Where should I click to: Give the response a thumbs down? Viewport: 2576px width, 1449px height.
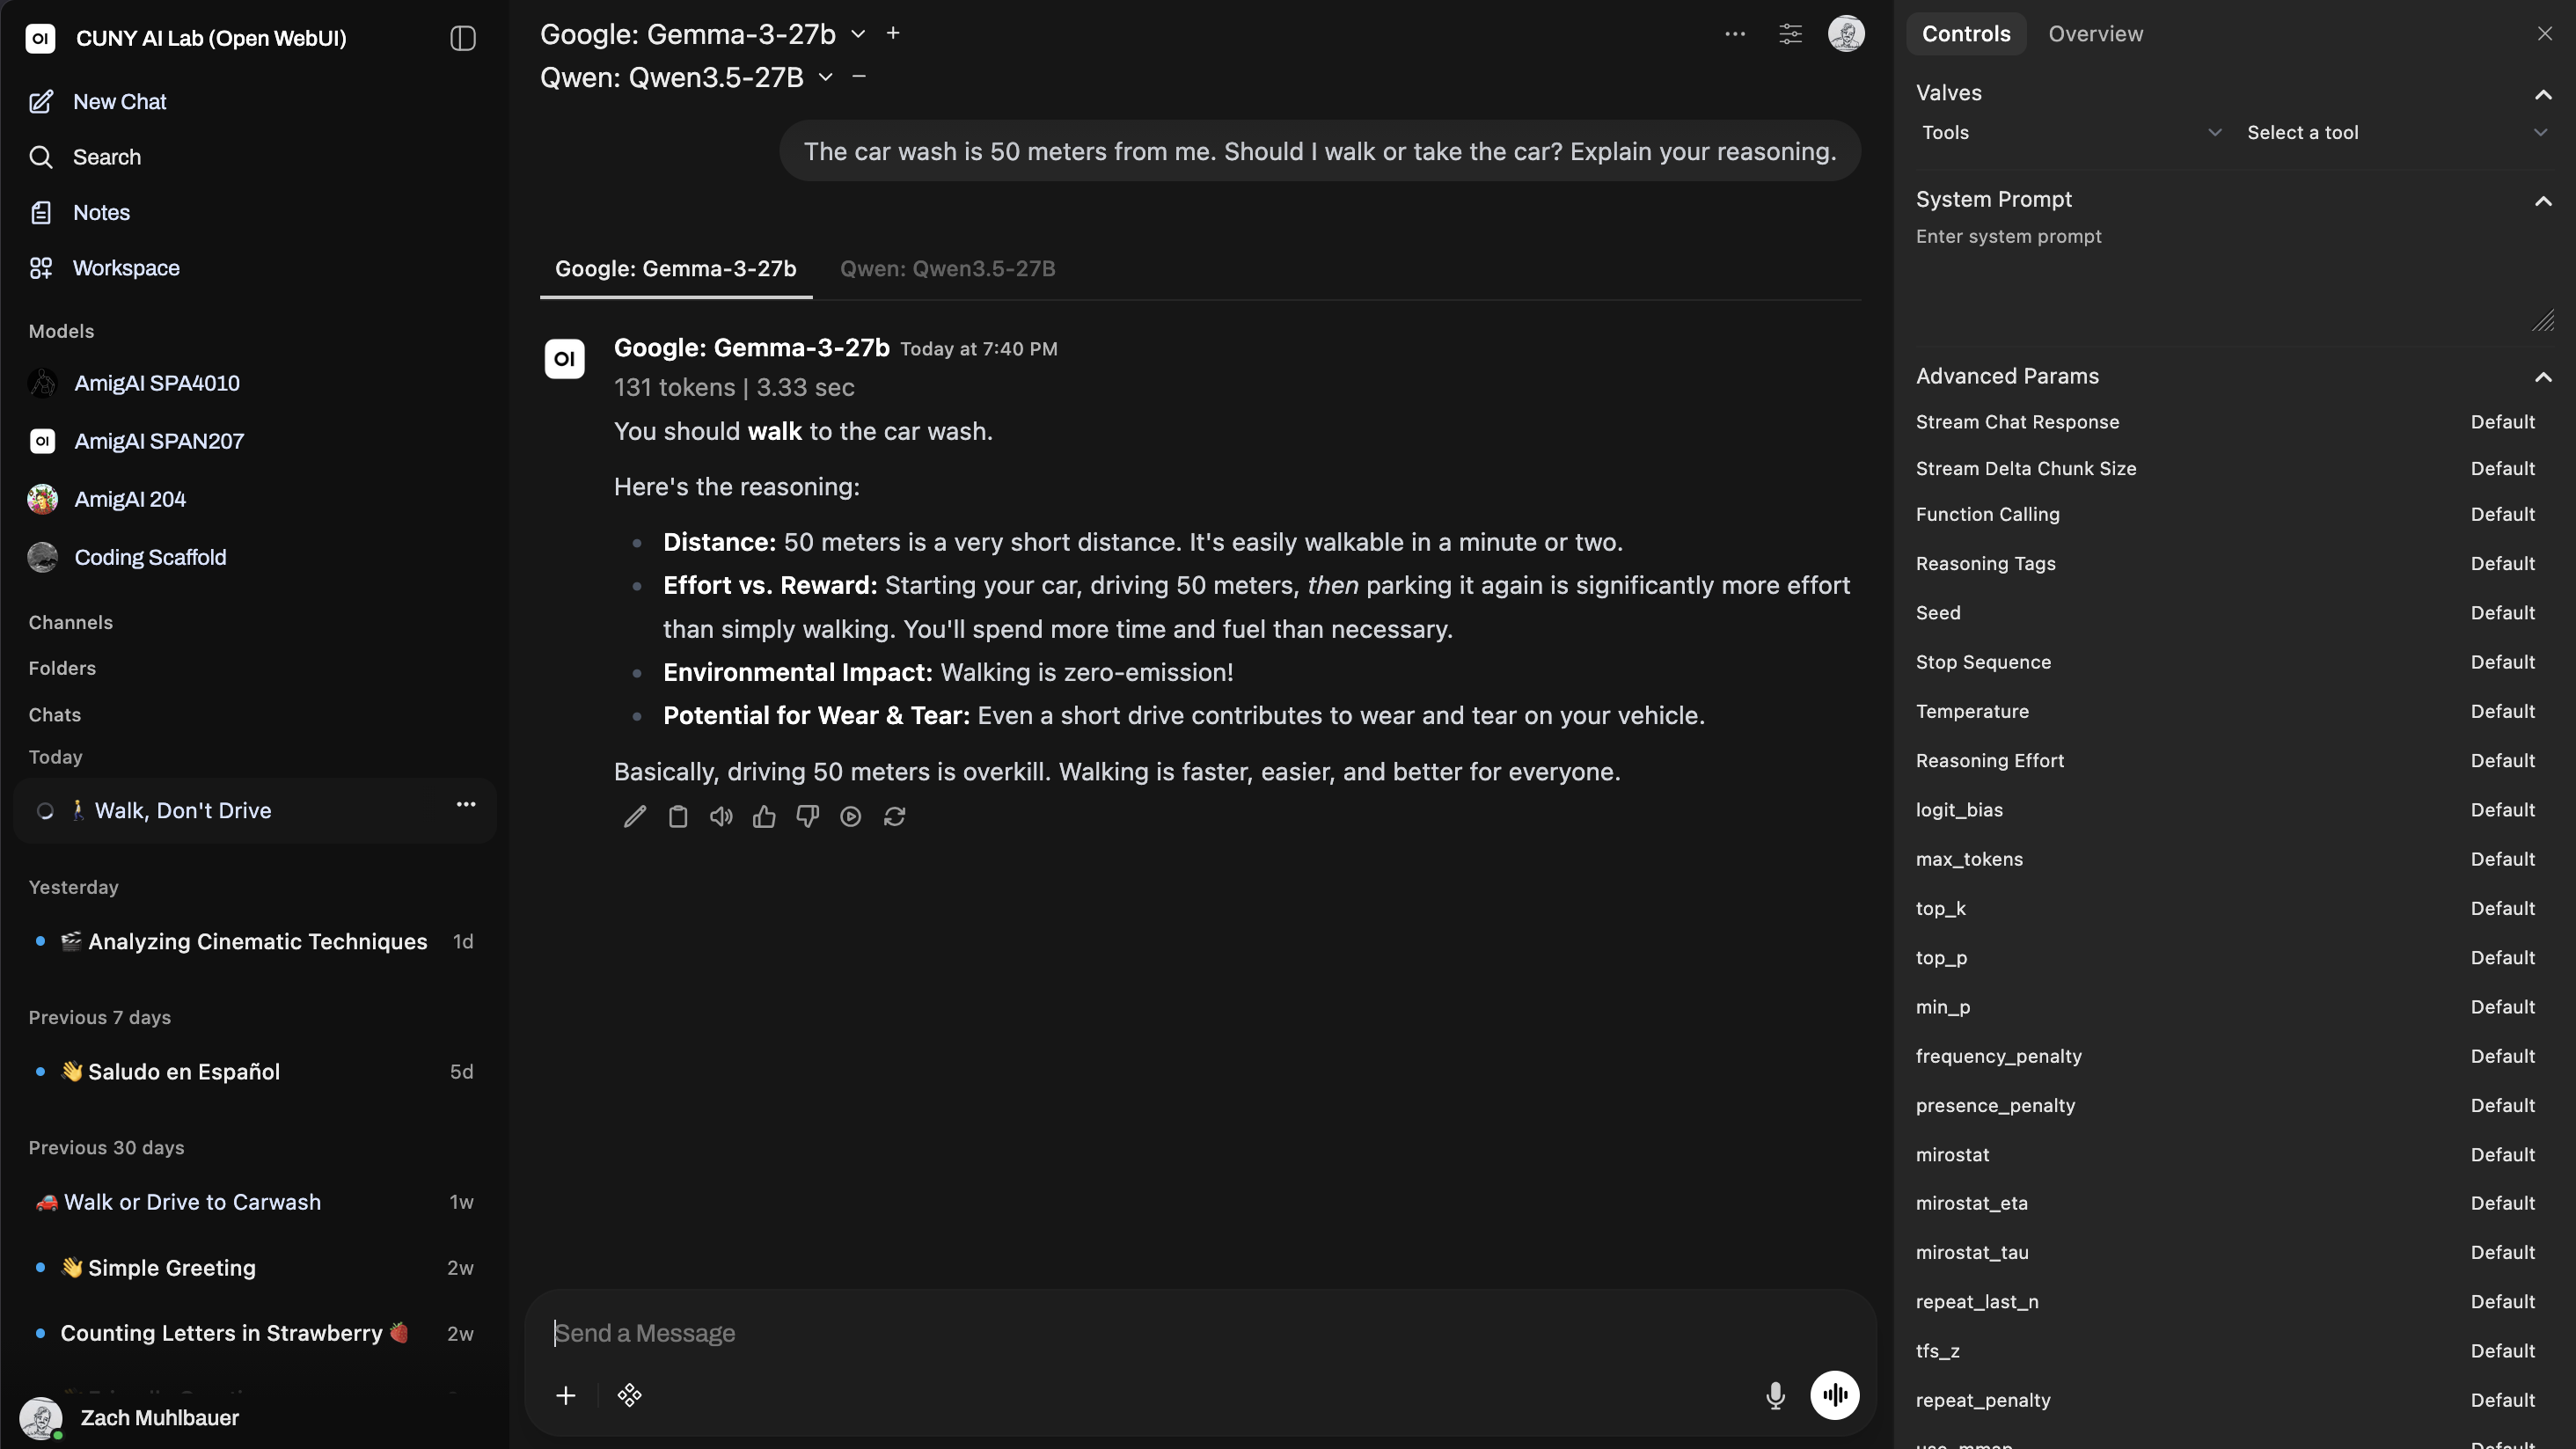[808, 817]
